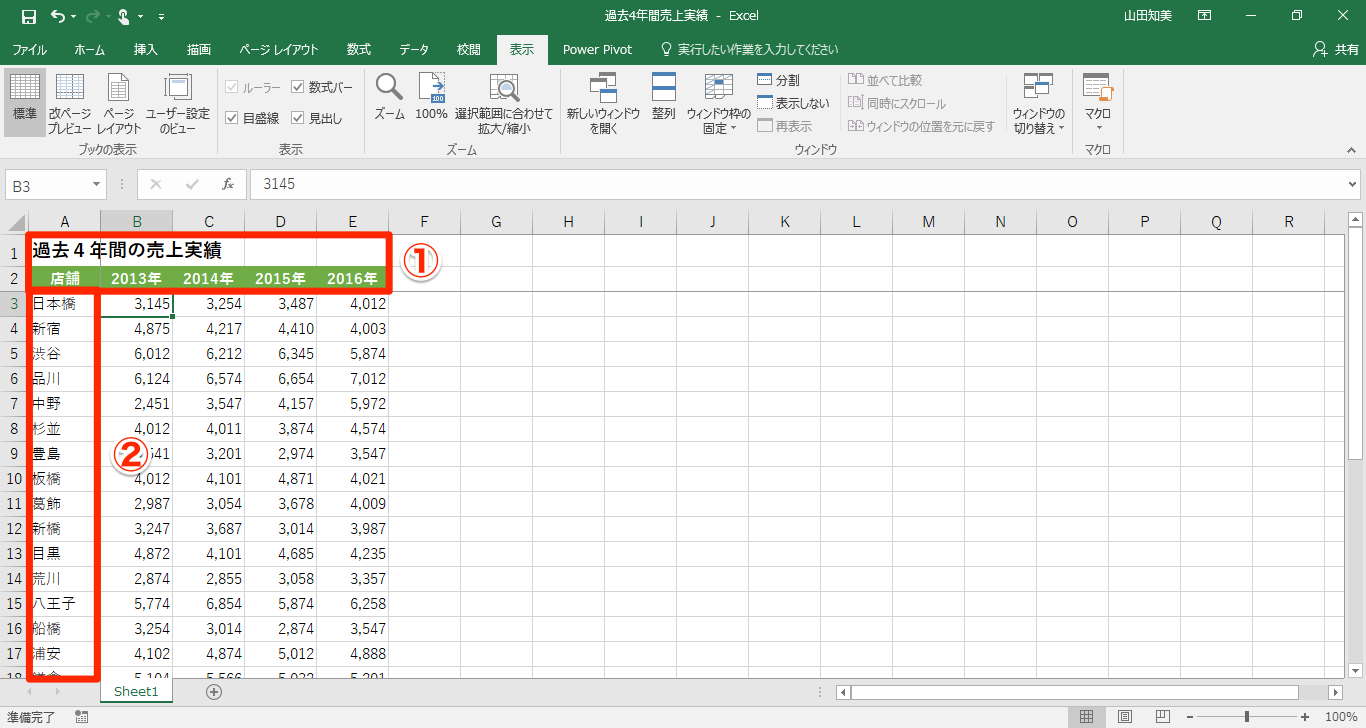Image resolution: width=1366 pixels, height=728 pixels.
Task: Click Split (分割) window button
Action: coord(779,80)
